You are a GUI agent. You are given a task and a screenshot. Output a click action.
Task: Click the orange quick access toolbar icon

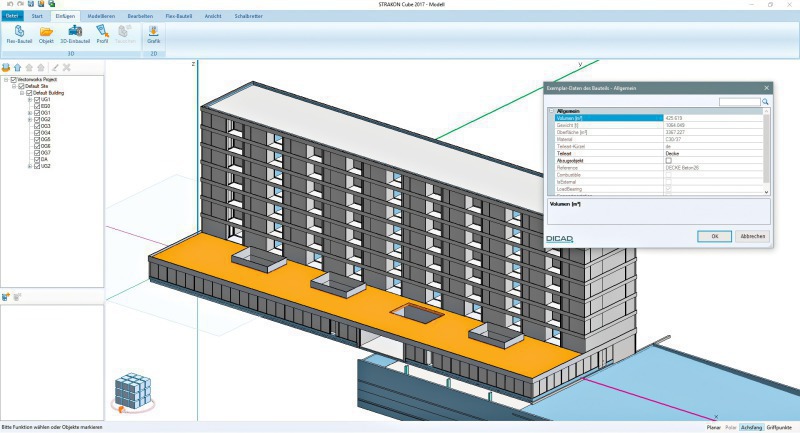point(41,4)
